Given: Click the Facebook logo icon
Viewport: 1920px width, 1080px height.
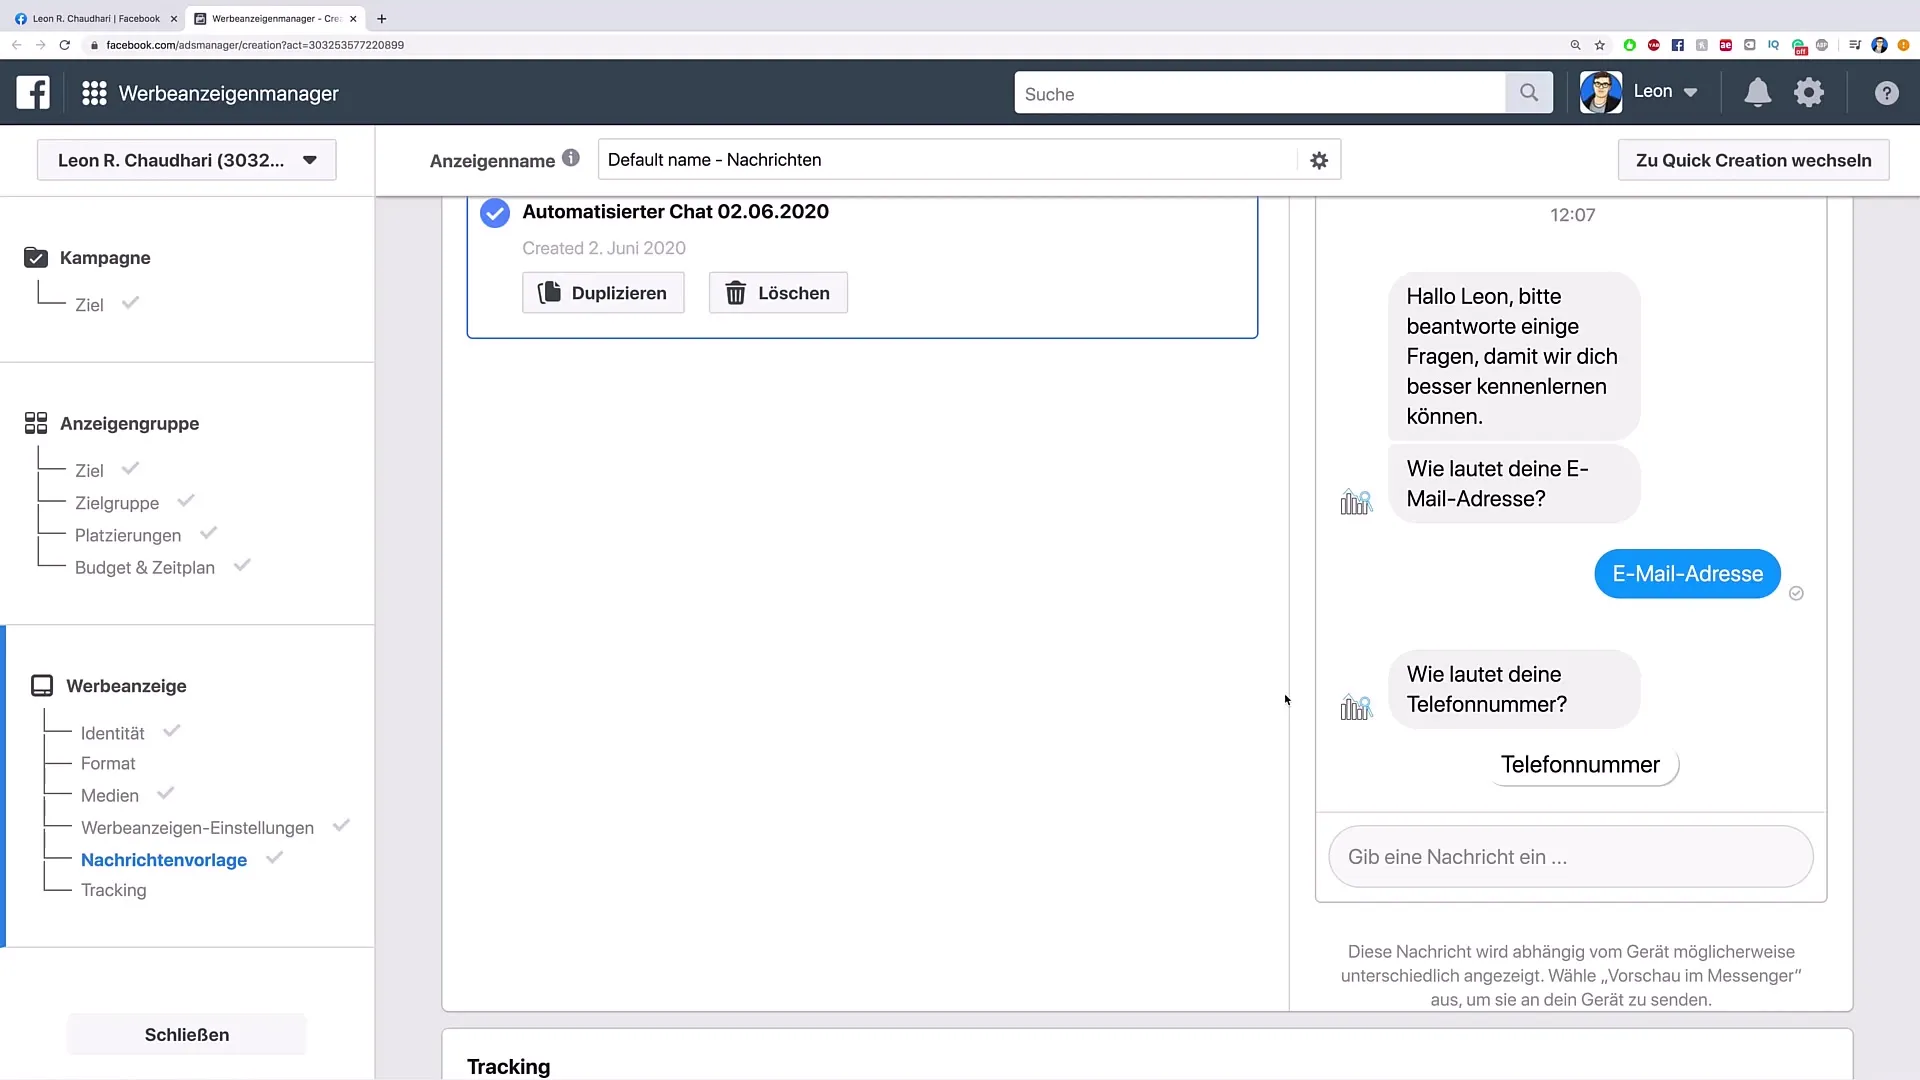Looking at the screenshot, I should [33, 93].
